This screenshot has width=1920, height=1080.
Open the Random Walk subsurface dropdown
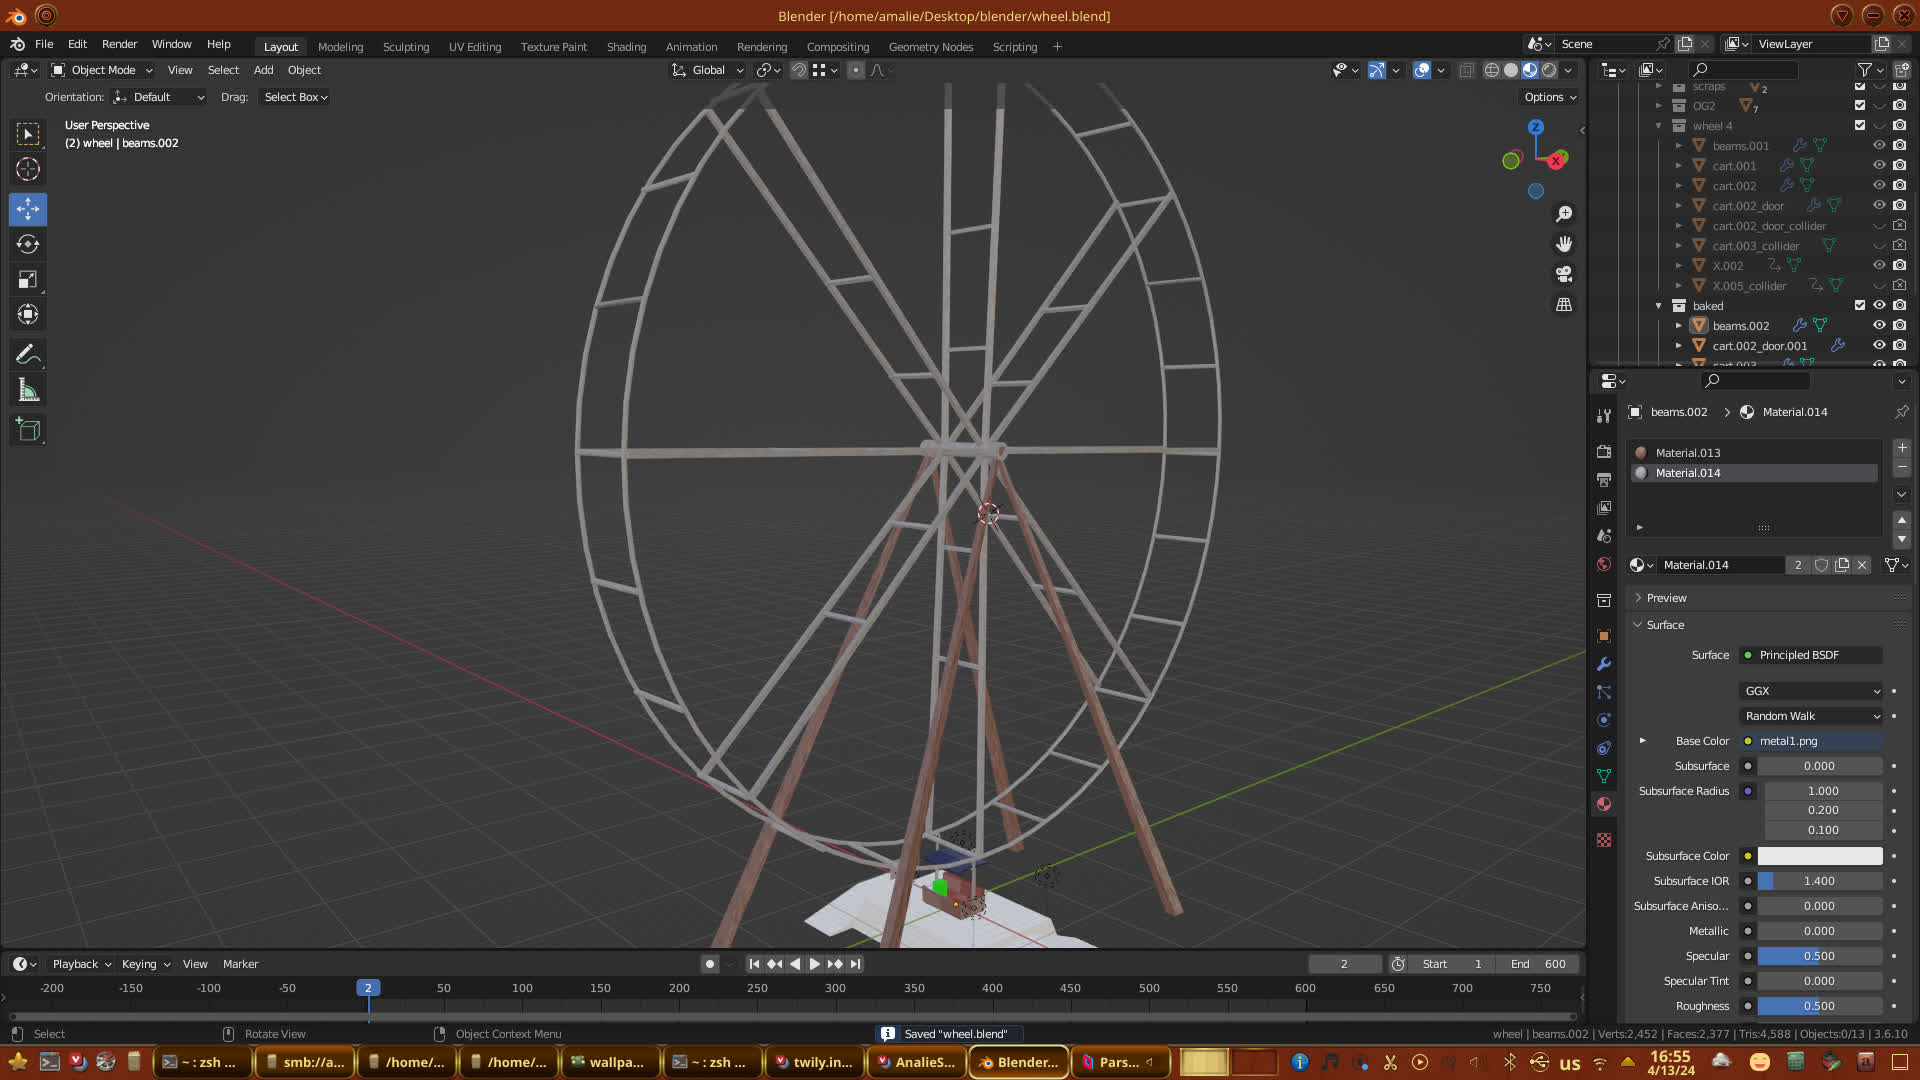[x=1811, y=716]
